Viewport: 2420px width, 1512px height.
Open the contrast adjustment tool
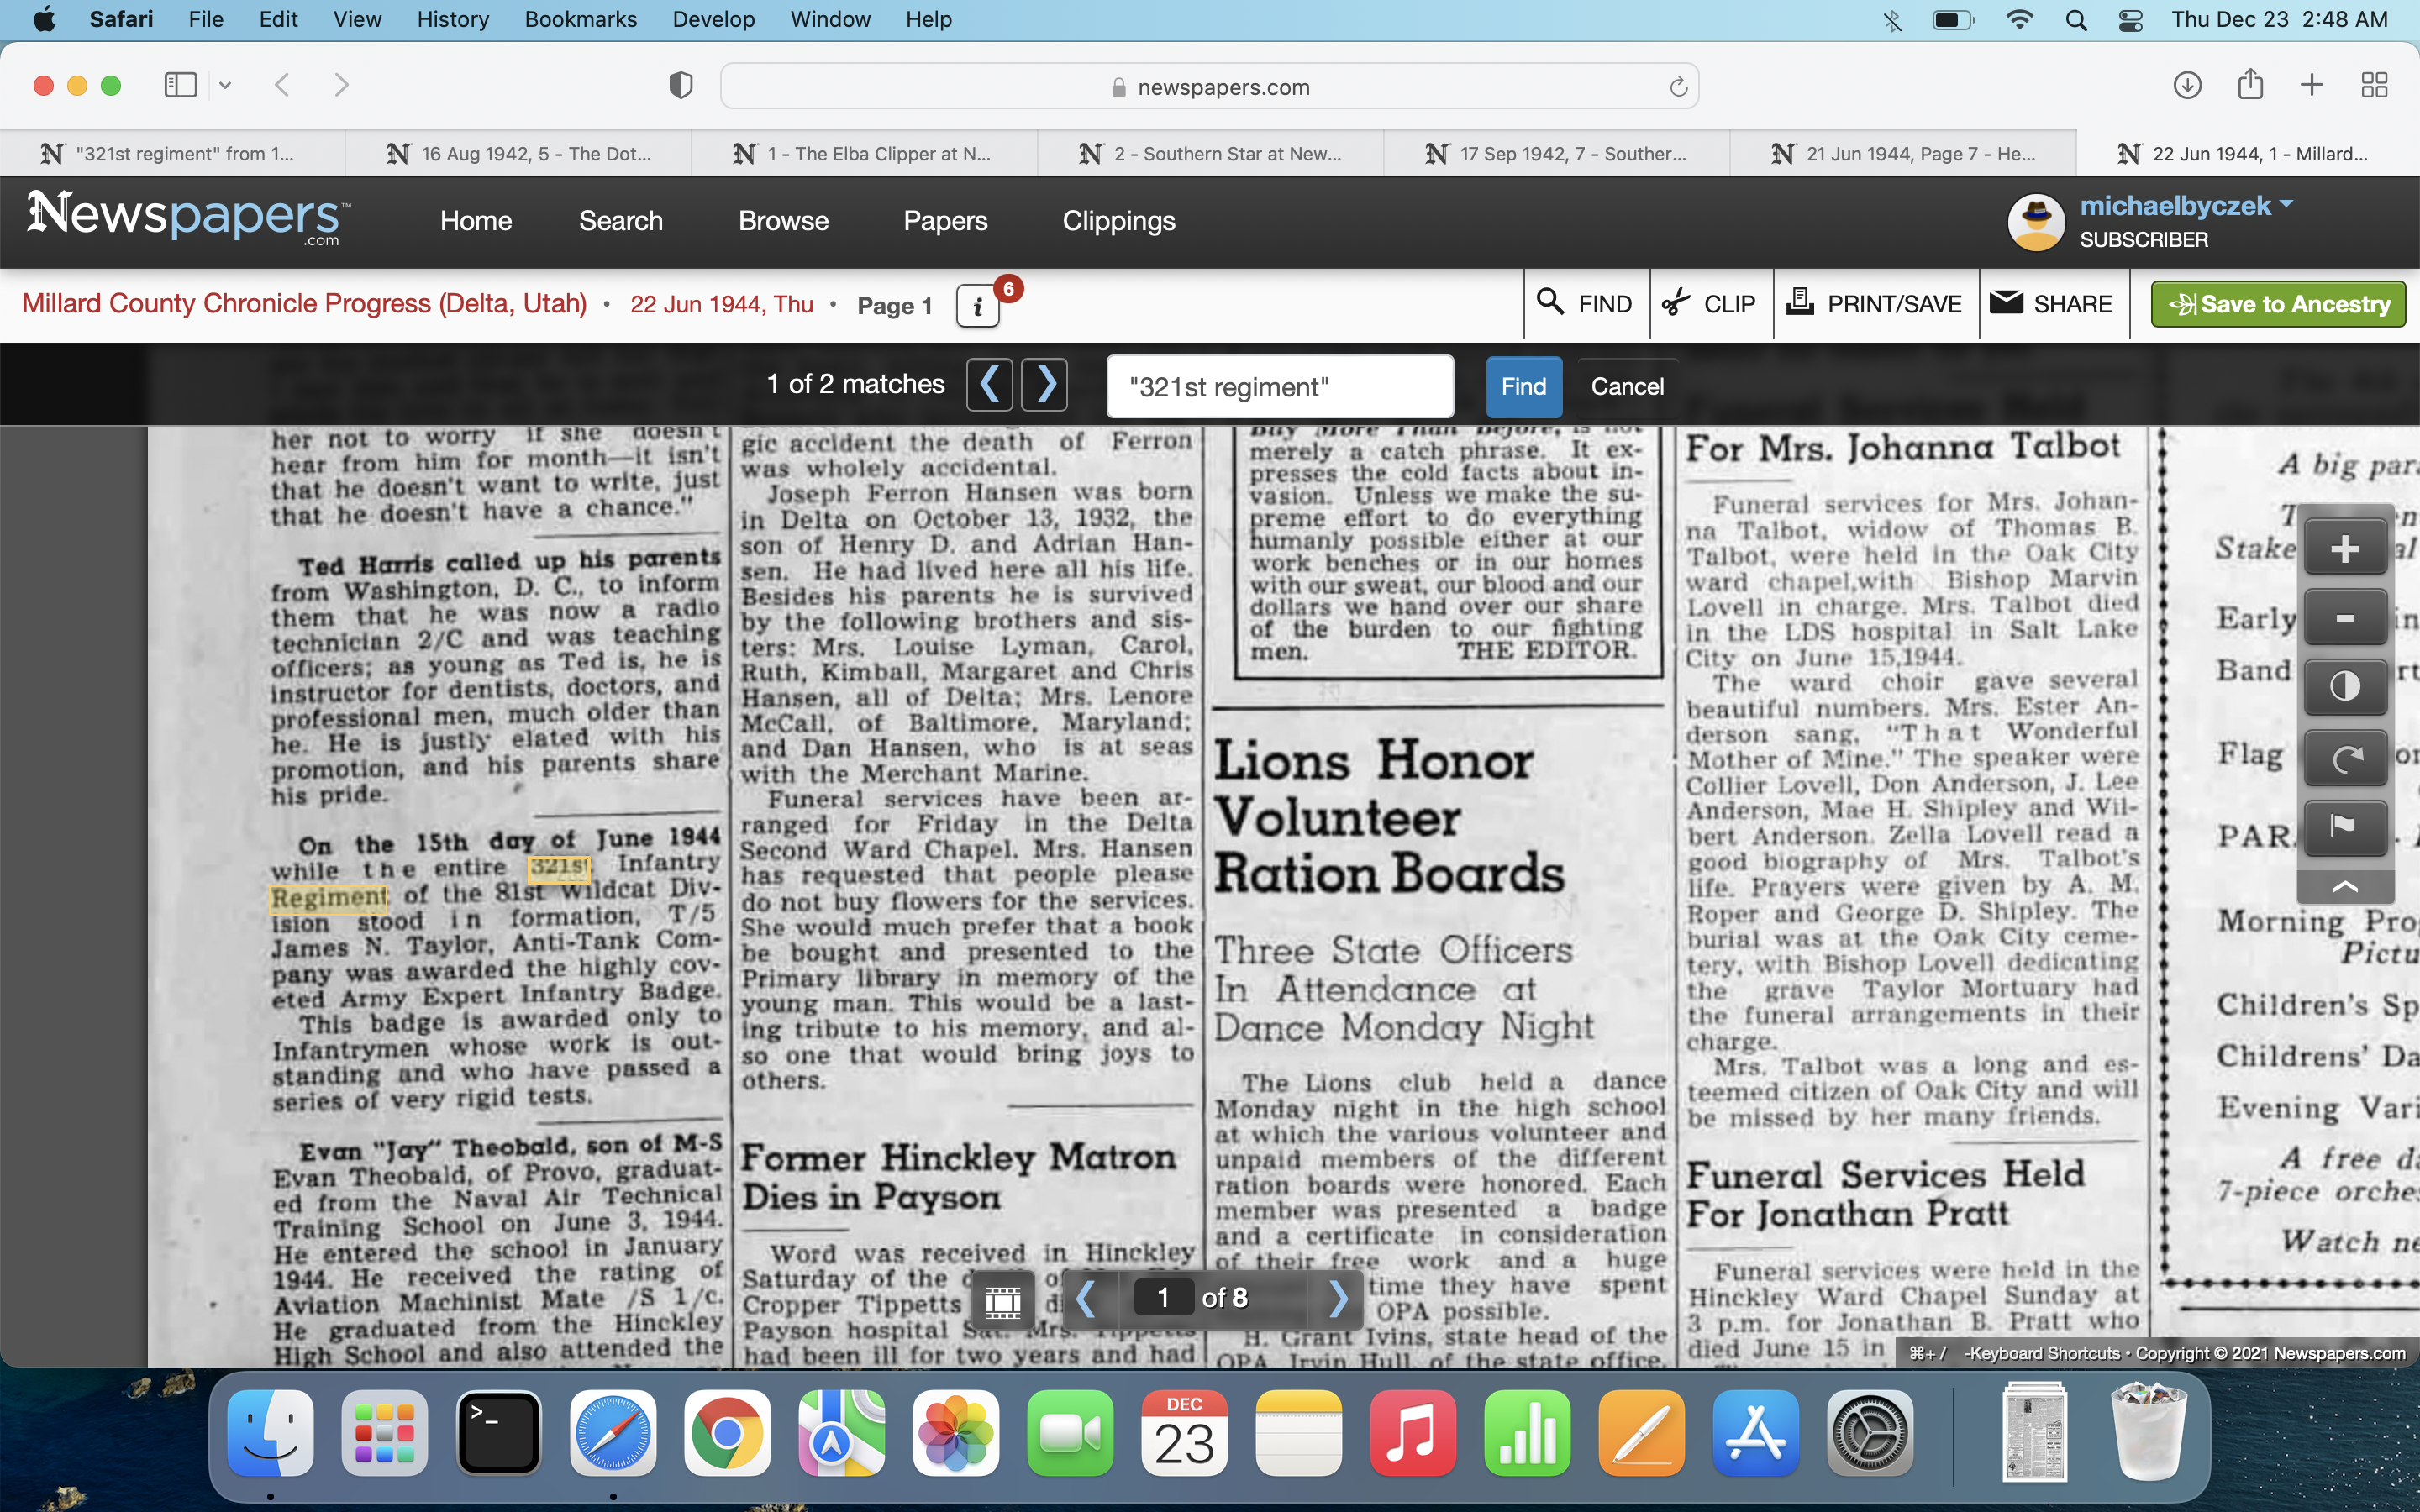pos(2344,687)
